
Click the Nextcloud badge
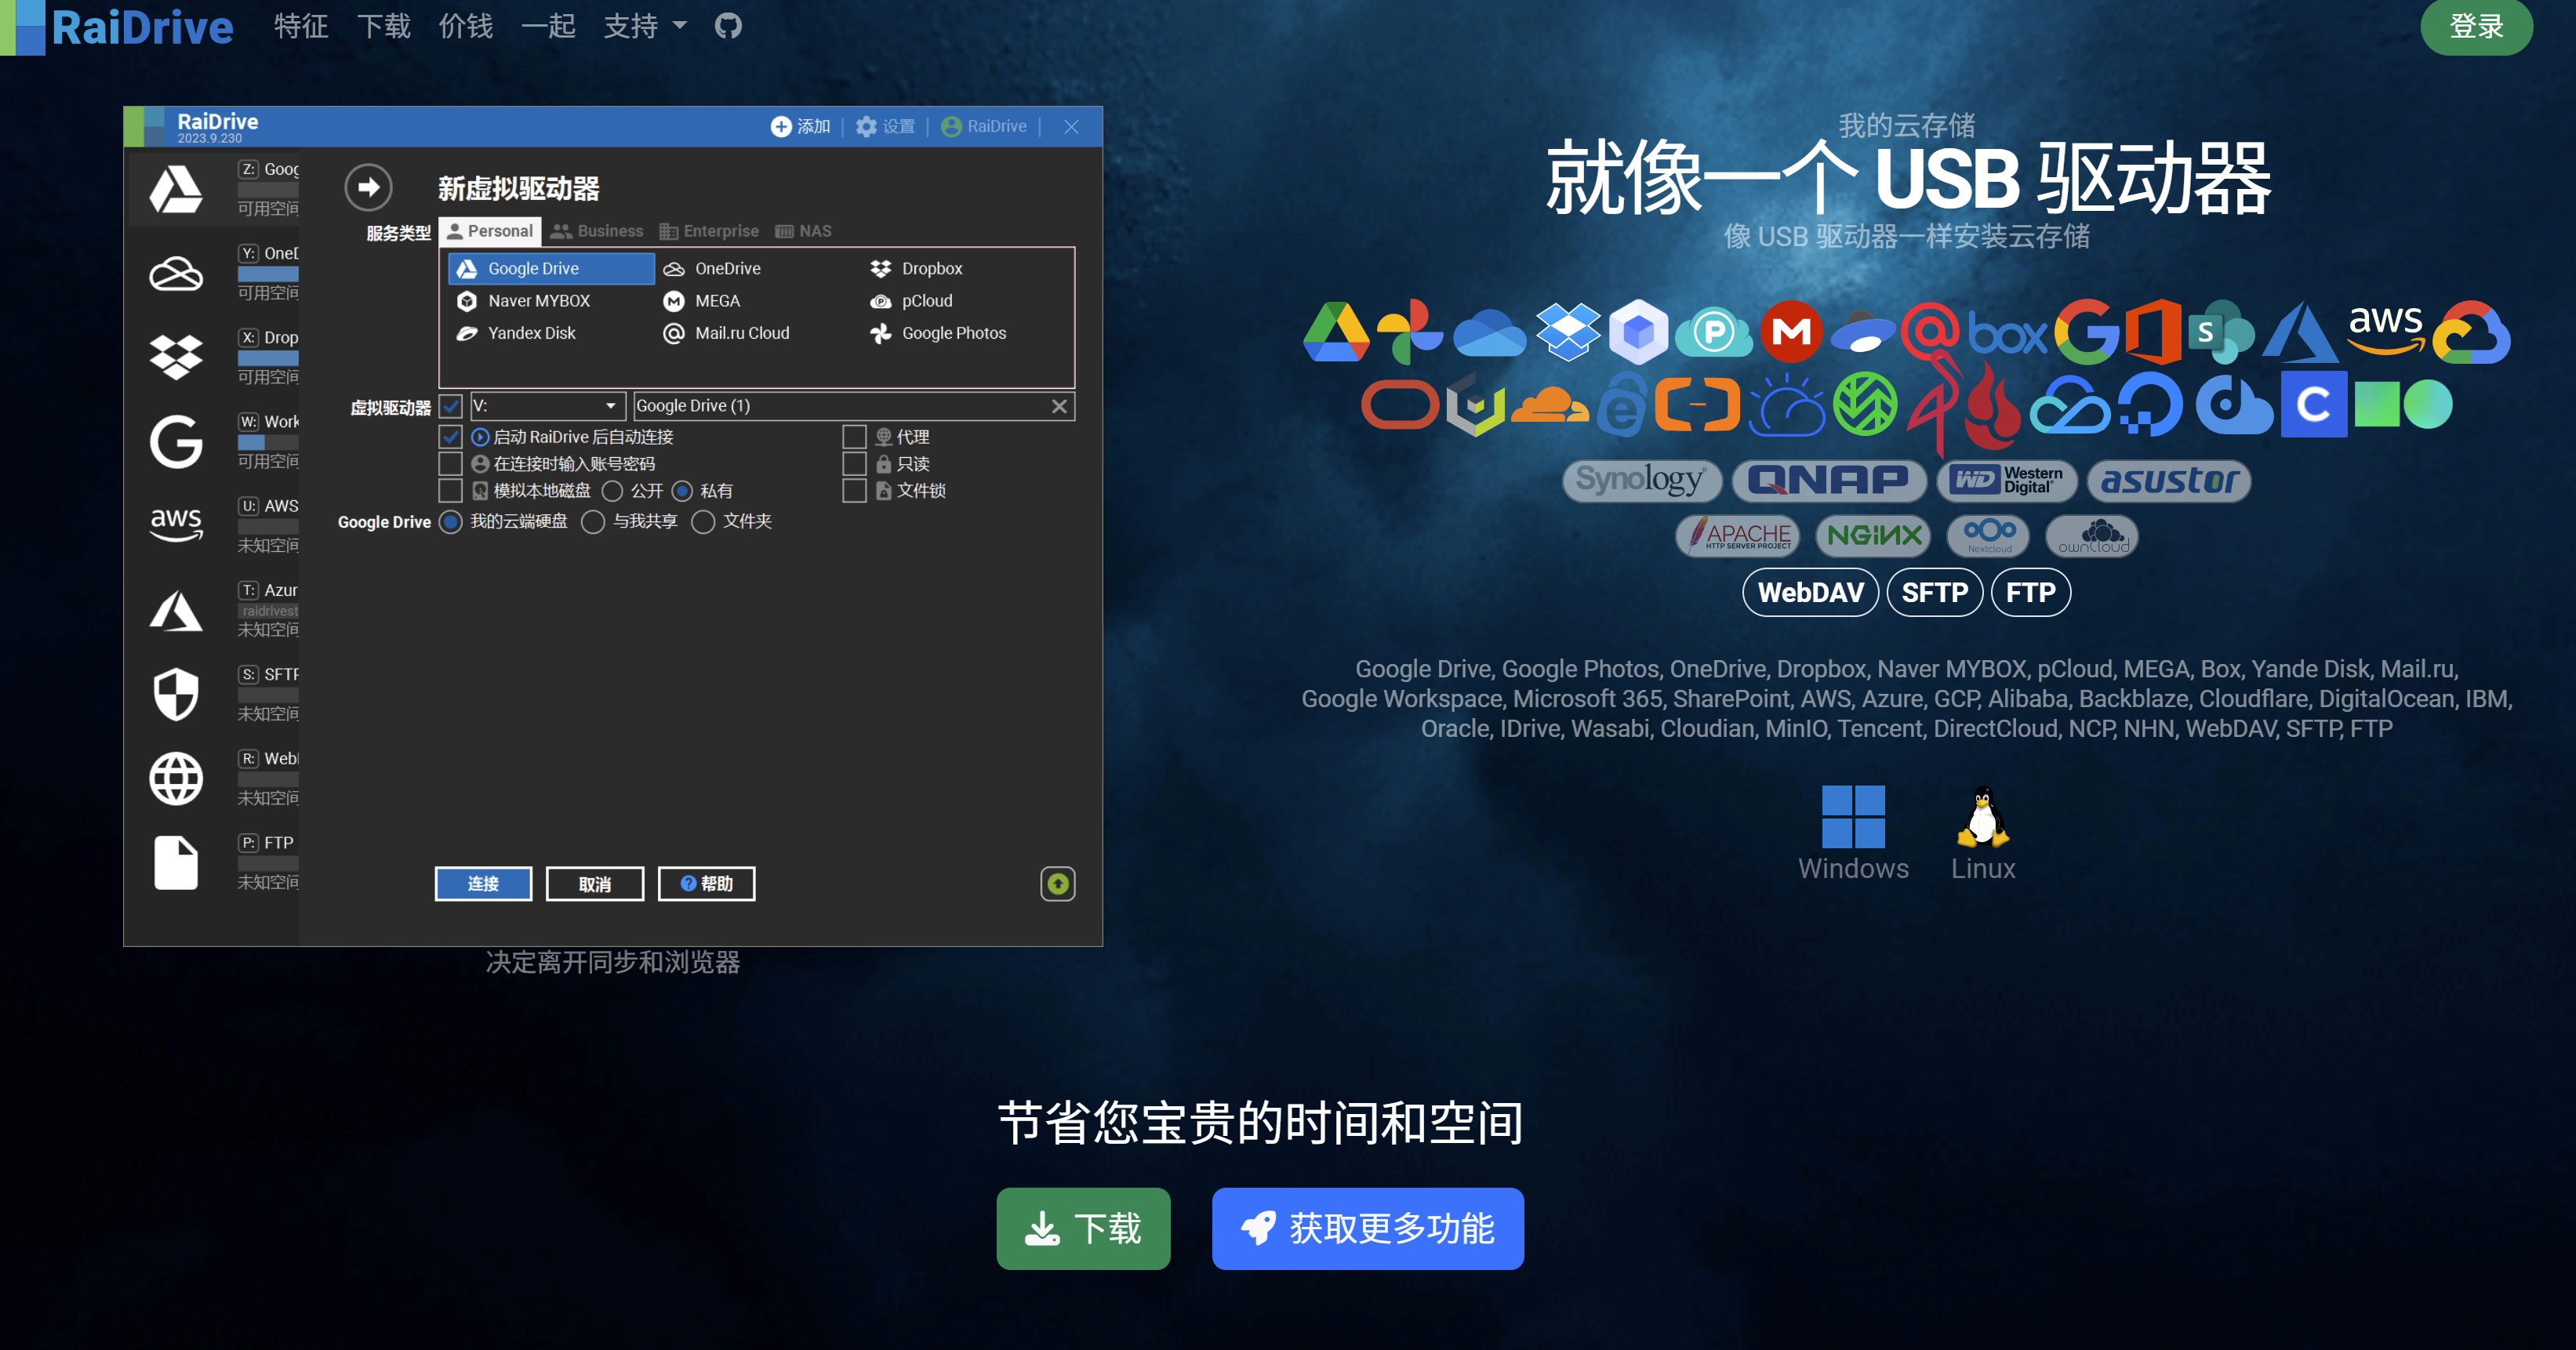(x=1988, y=536)
